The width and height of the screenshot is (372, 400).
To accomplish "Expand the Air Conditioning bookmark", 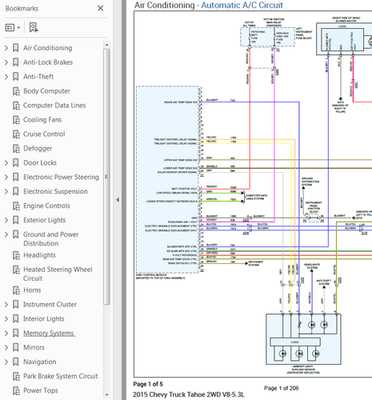I will (6, 48).
